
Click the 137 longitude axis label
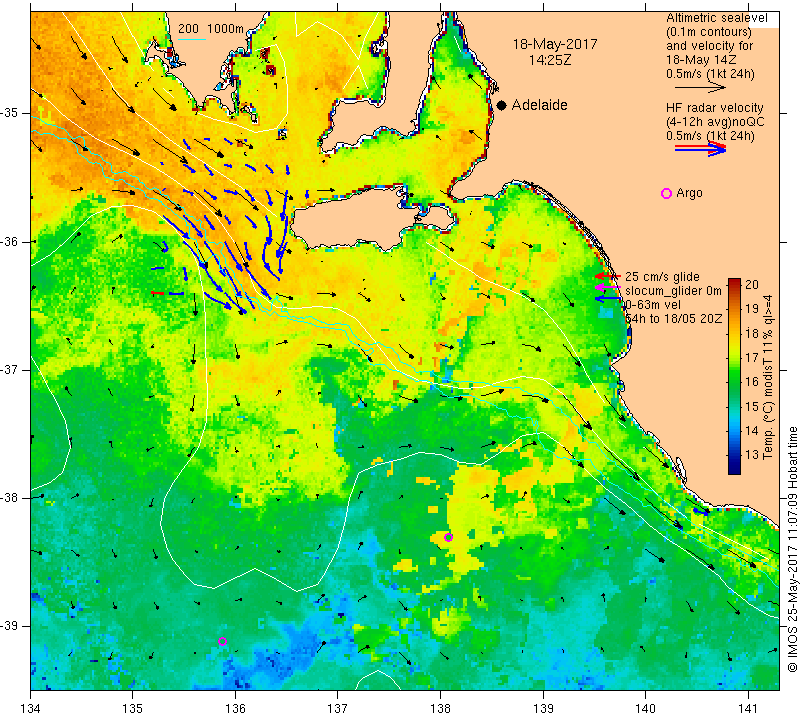click(x=338, y=709)
